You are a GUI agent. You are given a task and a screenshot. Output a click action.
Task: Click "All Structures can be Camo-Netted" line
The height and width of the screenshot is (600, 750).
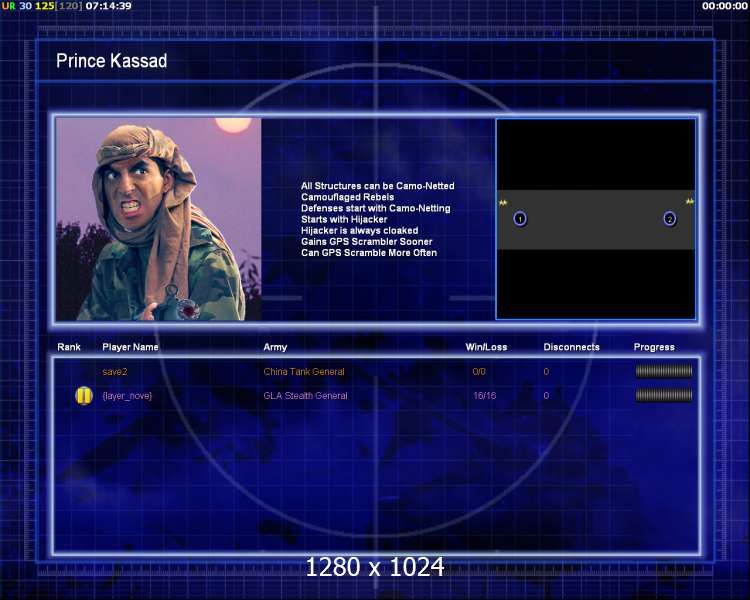[x=377, y=186]
